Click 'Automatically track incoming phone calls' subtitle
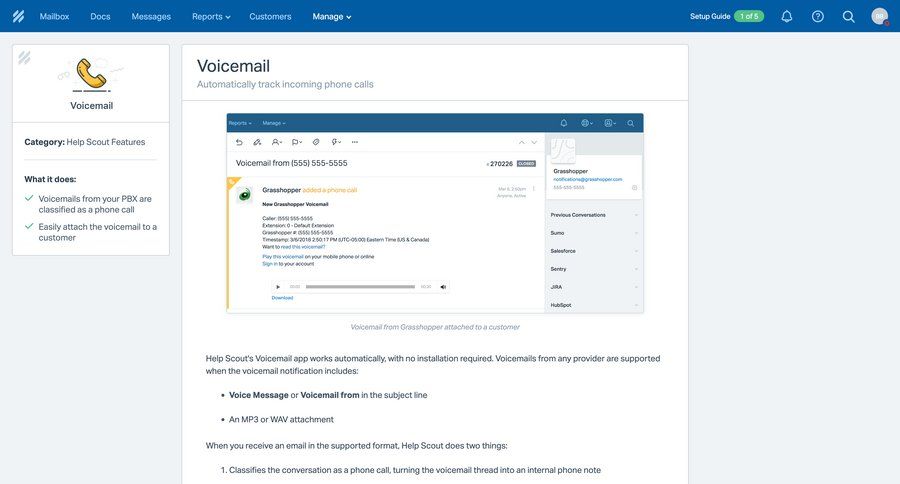Viewport: 900px width, 484px height. pos(285,84)
